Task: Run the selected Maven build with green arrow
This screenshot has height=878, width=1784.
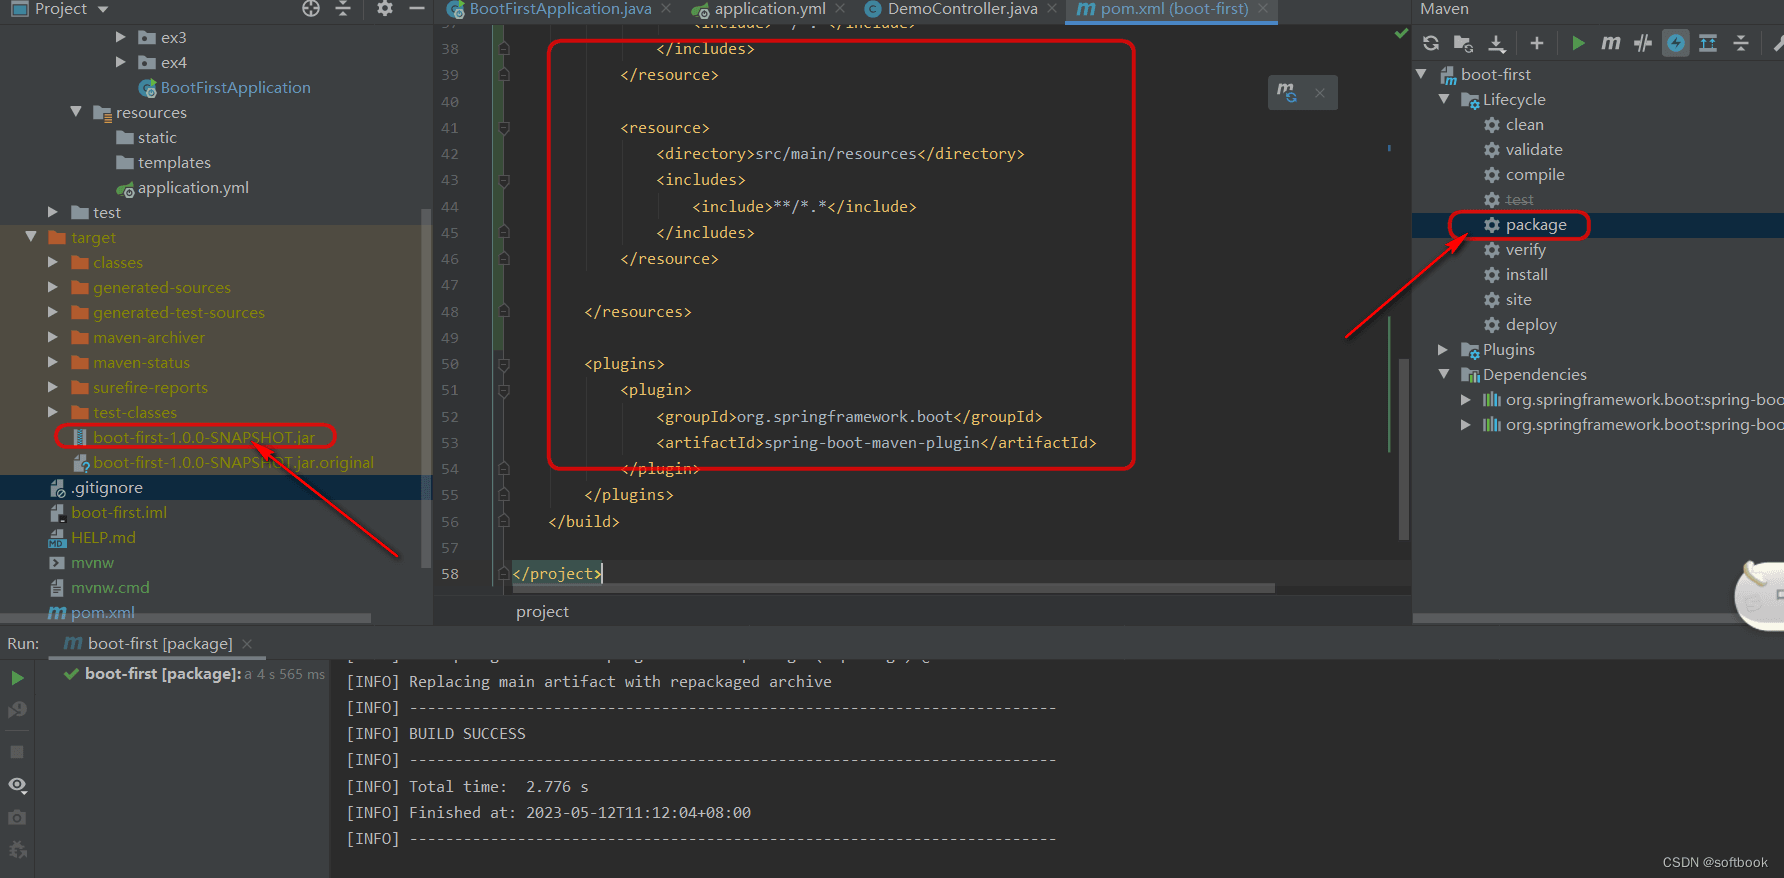Action: 1578,43
